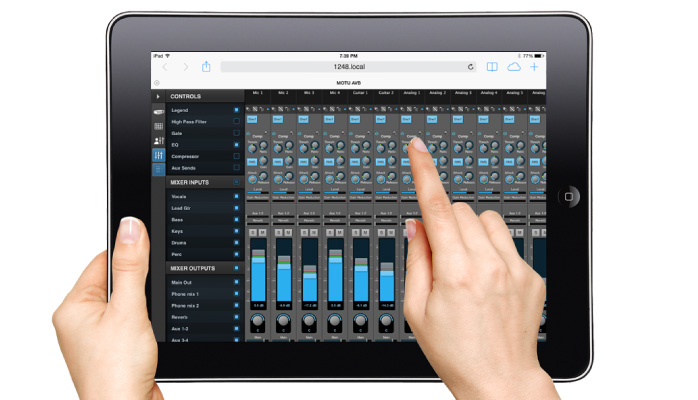Tap the Safari share icon
Image resolution: width=698 pixels, height=400 pixels.
point(206,67)
